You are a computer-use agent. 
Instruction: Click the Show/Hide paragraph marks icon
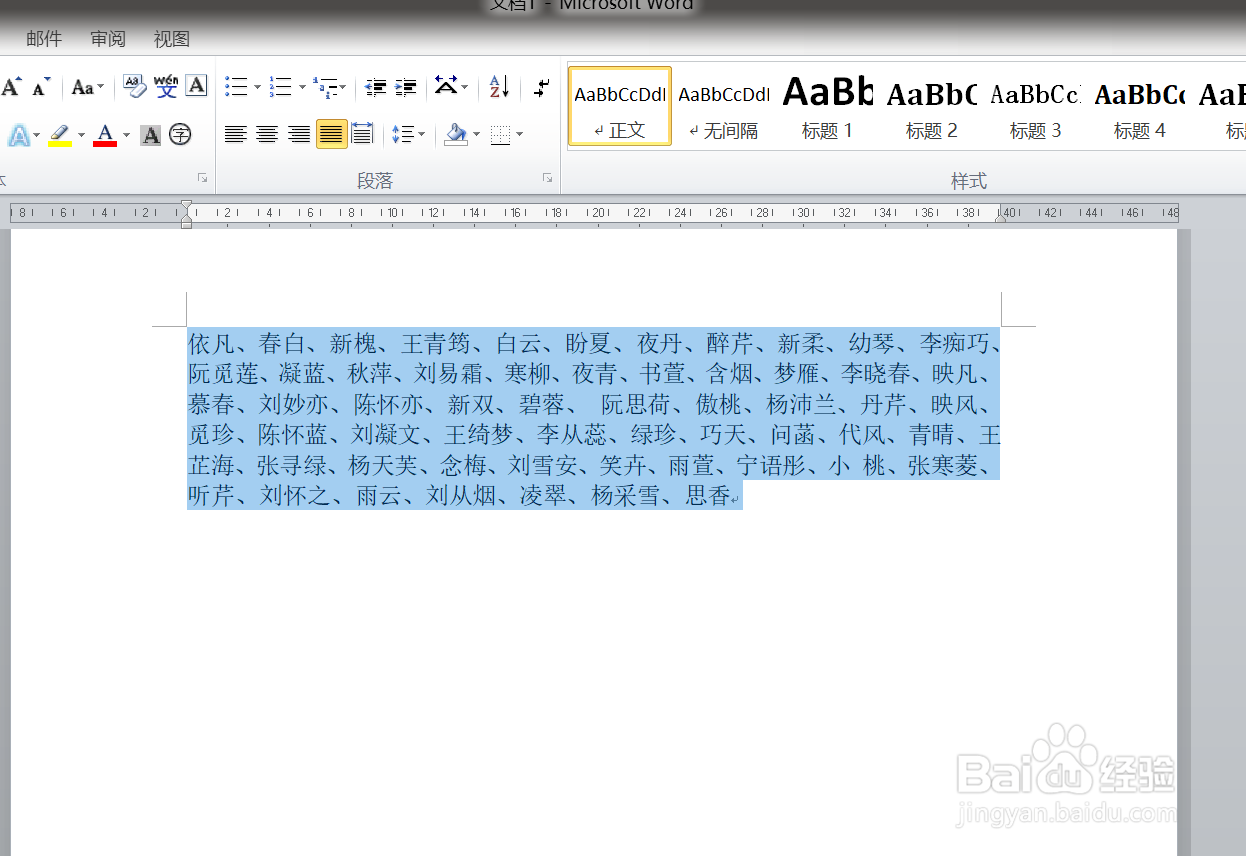coord(541,88)
